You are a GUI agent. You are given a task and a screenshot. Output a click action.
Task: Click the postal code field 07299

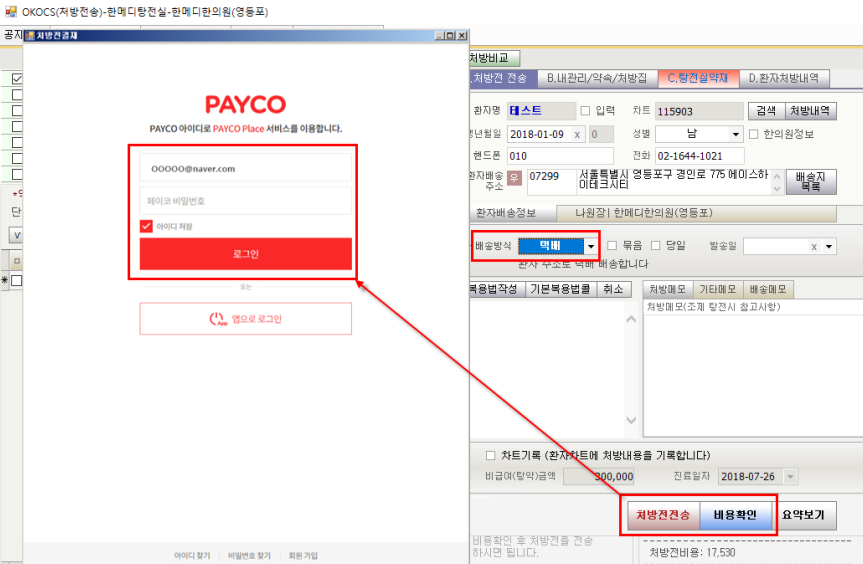[551, 182]
